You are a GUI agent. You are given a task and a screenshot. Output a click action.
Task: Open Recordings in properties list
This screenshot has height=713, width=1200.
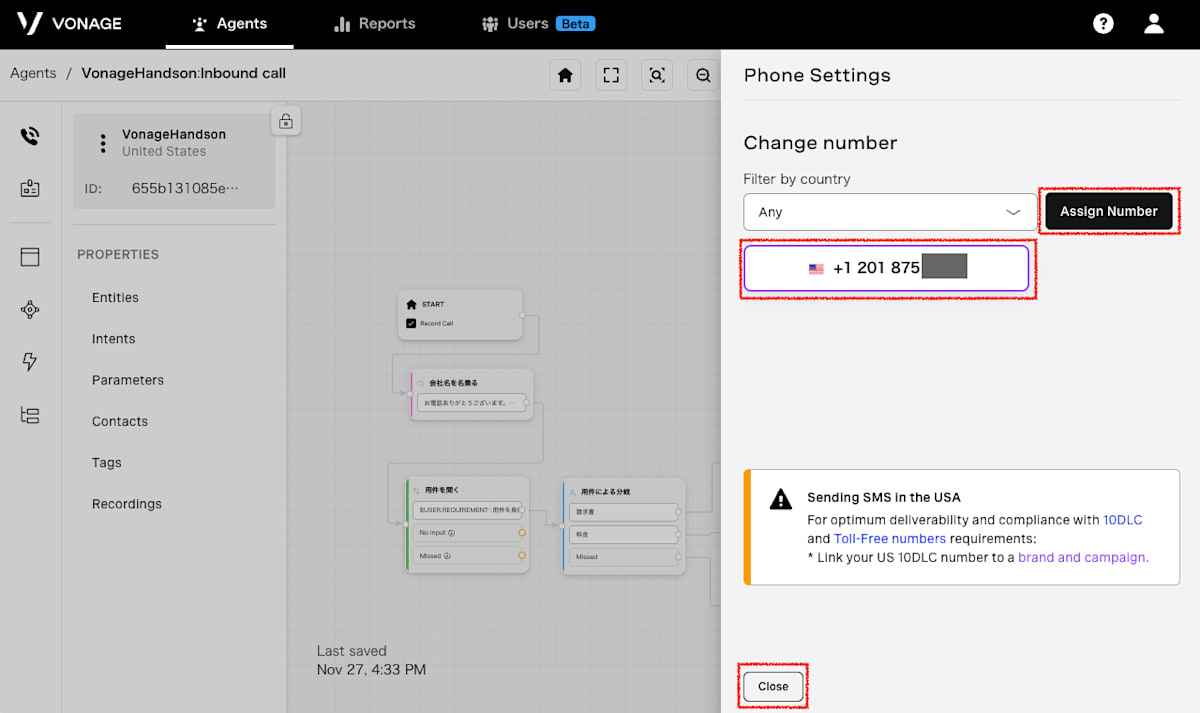(x=127, y=504)
